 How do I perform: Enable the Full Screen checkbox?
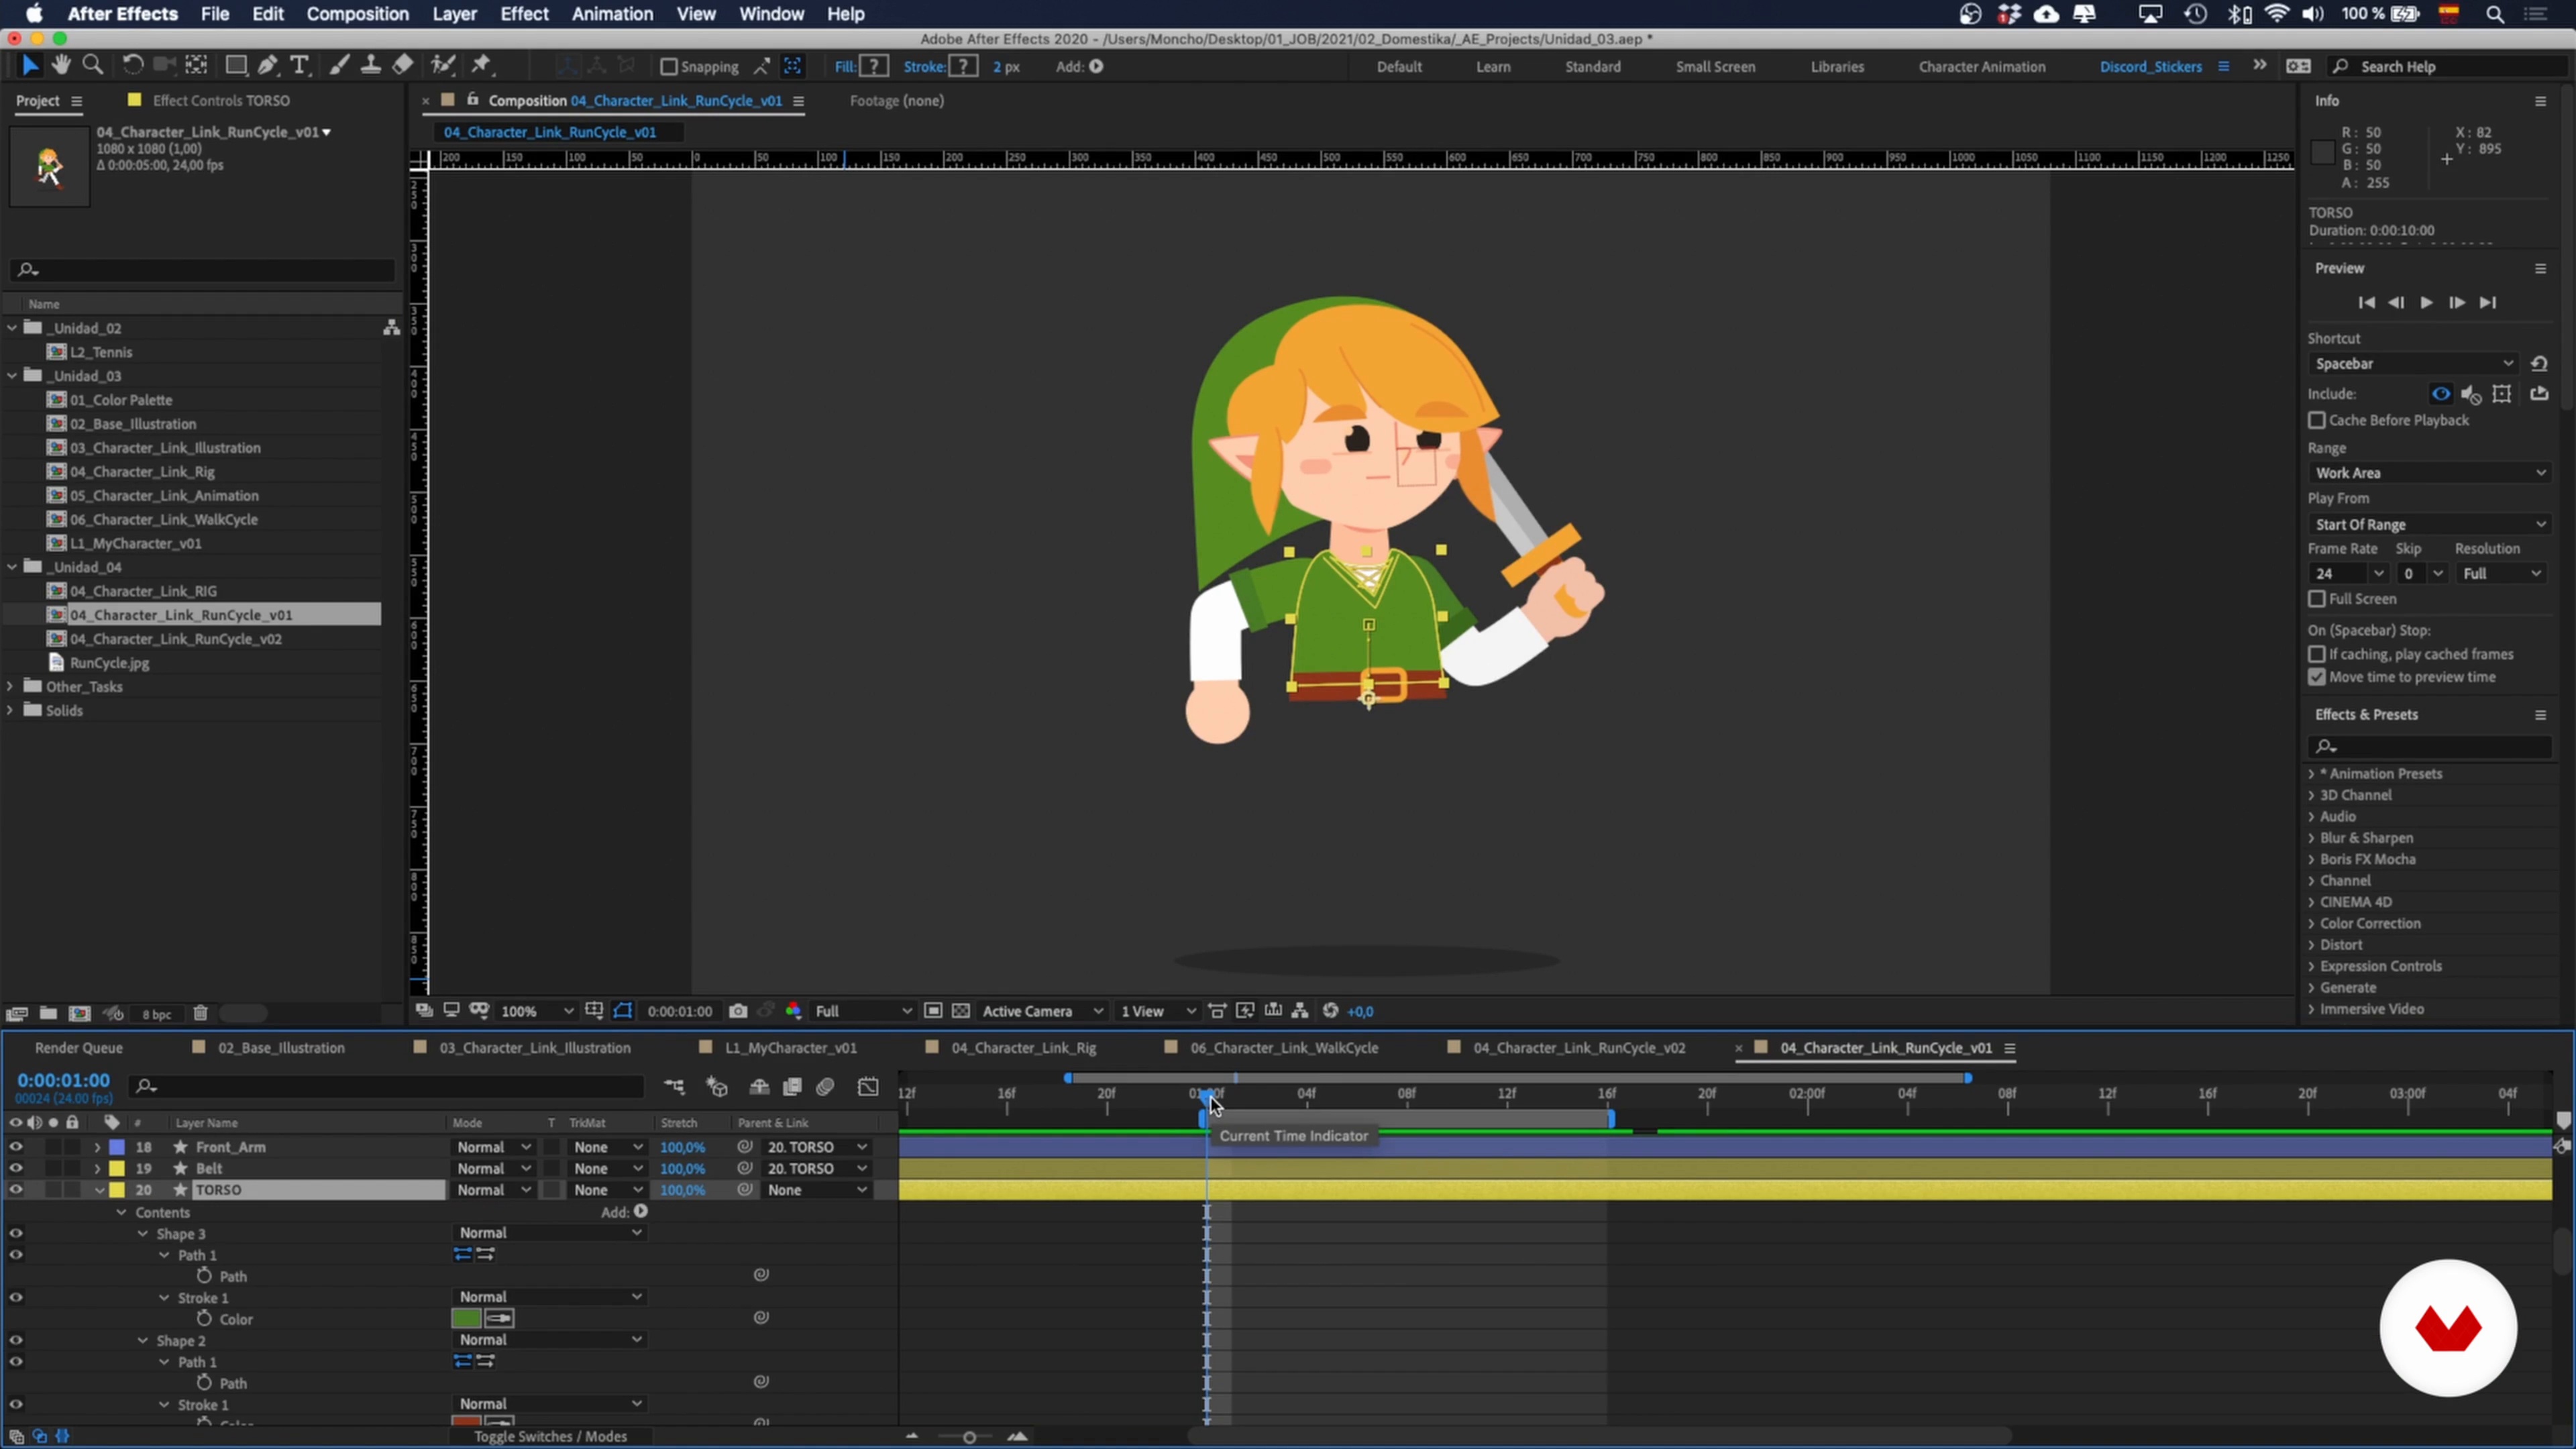tap(2317, 599)
